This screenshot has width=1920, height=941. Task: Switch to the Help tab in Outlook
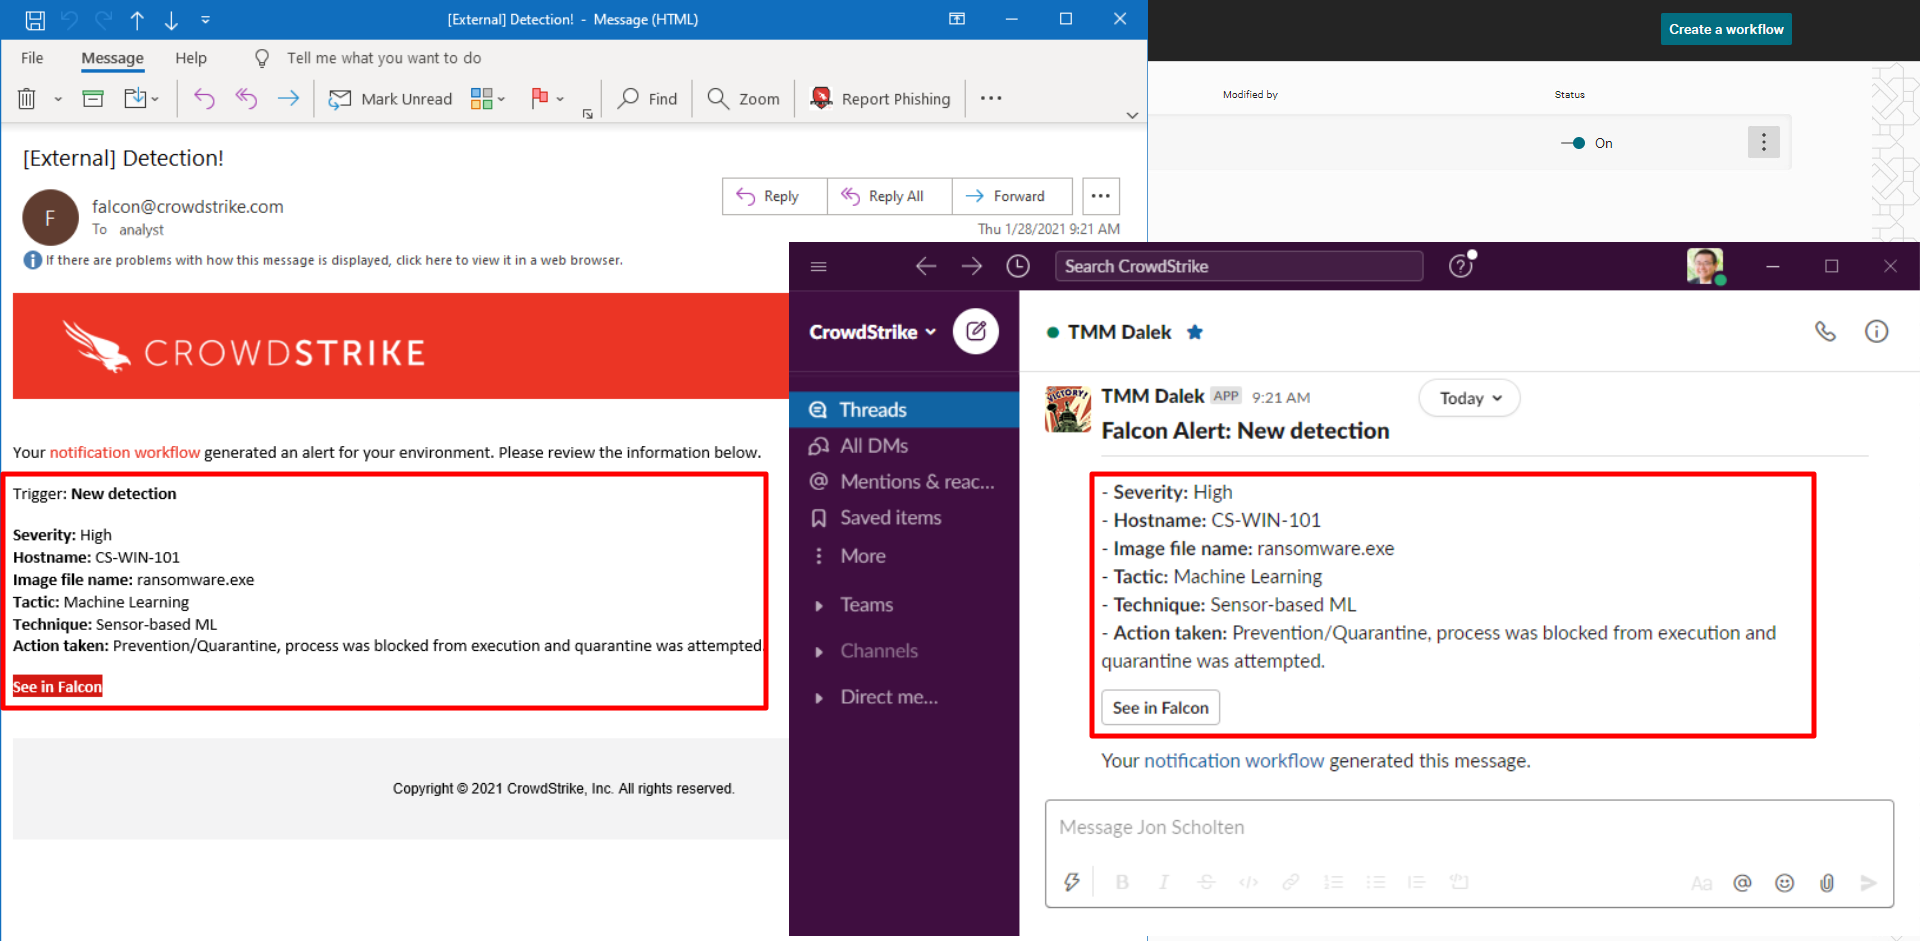click(x=191, y=57)
